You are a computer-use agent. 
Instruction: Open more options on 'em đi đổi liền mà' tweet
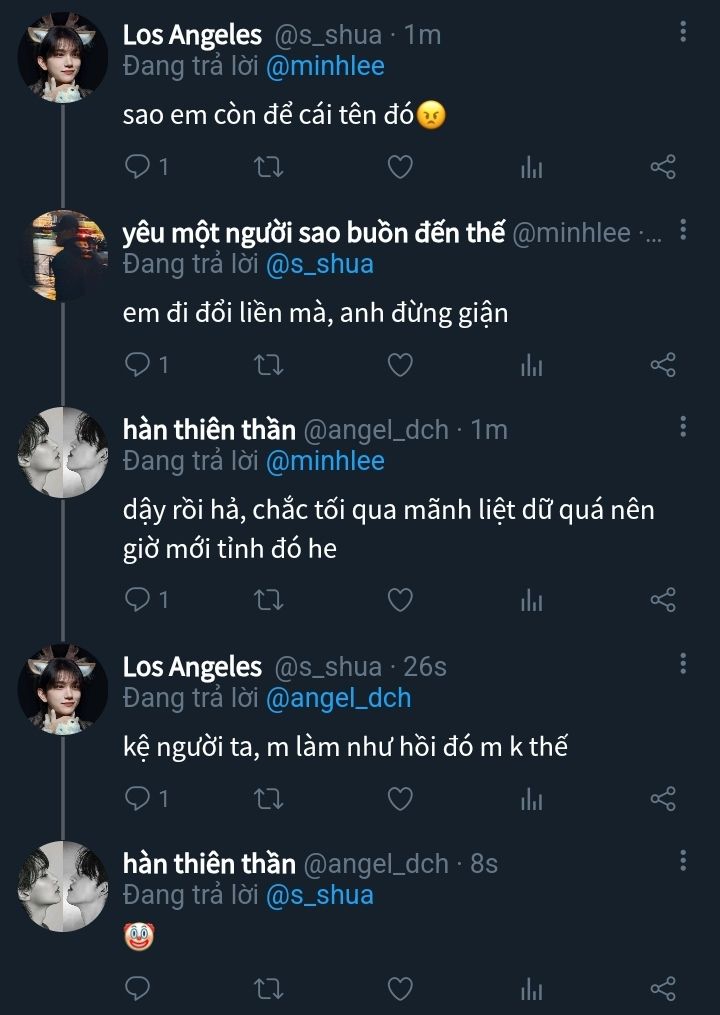point(683,231)
